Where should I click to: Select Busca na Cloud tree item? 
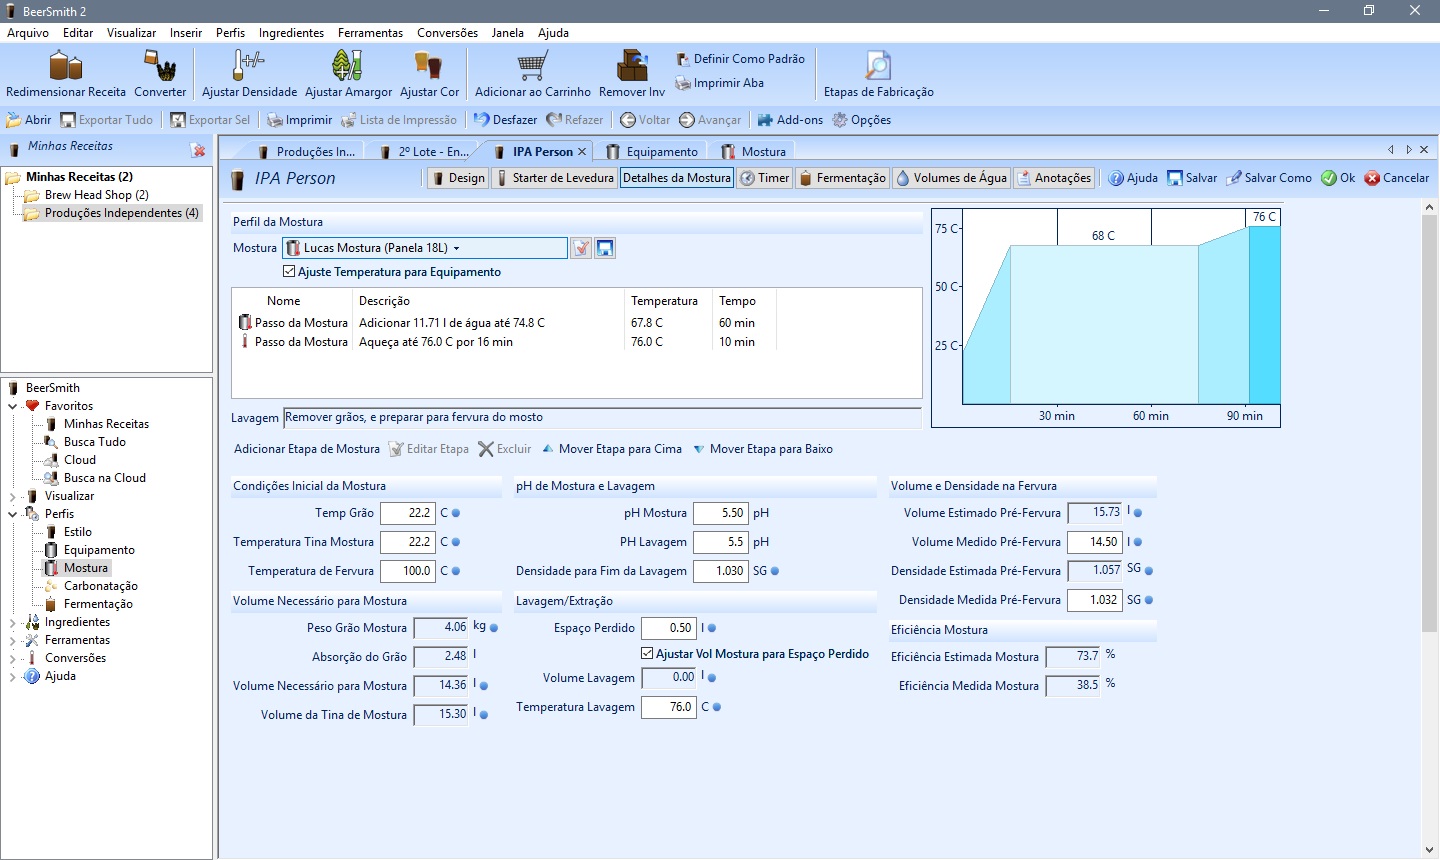pyautogui.click(x=104, y=478)
